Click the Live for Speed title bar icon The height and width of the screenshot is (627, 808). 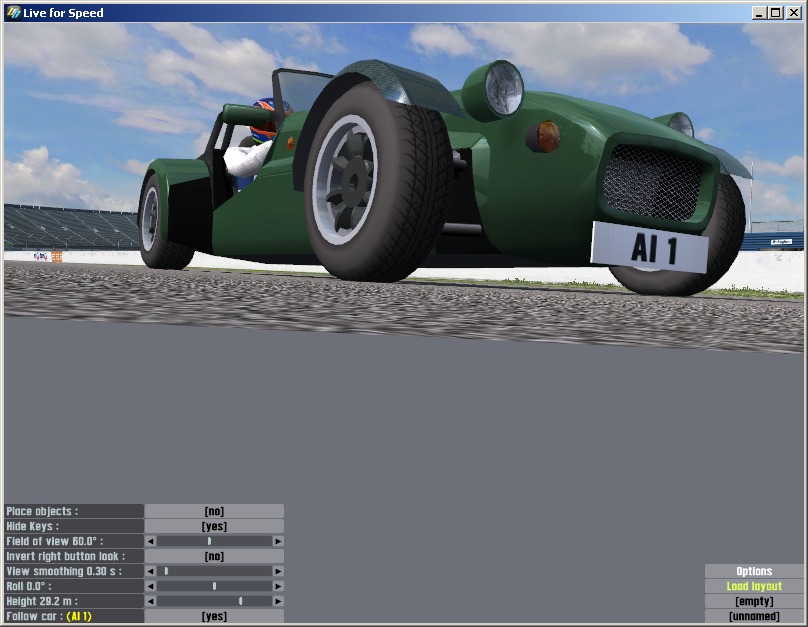pos(13,12)
